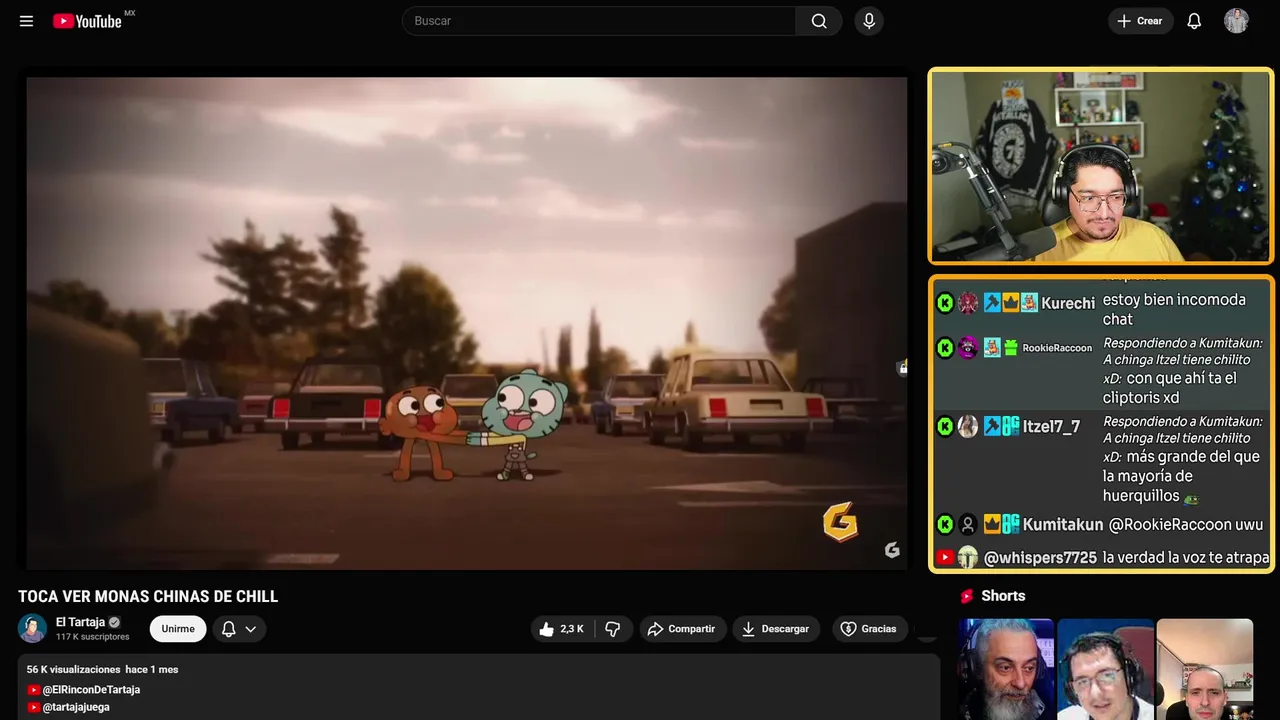Click the Kumitakun username in chat
The image size is (1280, 720).
coord(1063,524)
